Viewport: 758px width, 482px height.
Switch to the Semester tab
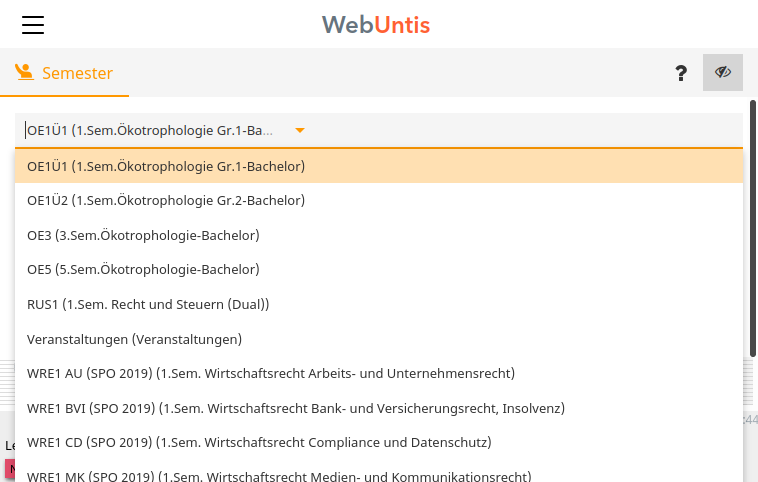65,73
